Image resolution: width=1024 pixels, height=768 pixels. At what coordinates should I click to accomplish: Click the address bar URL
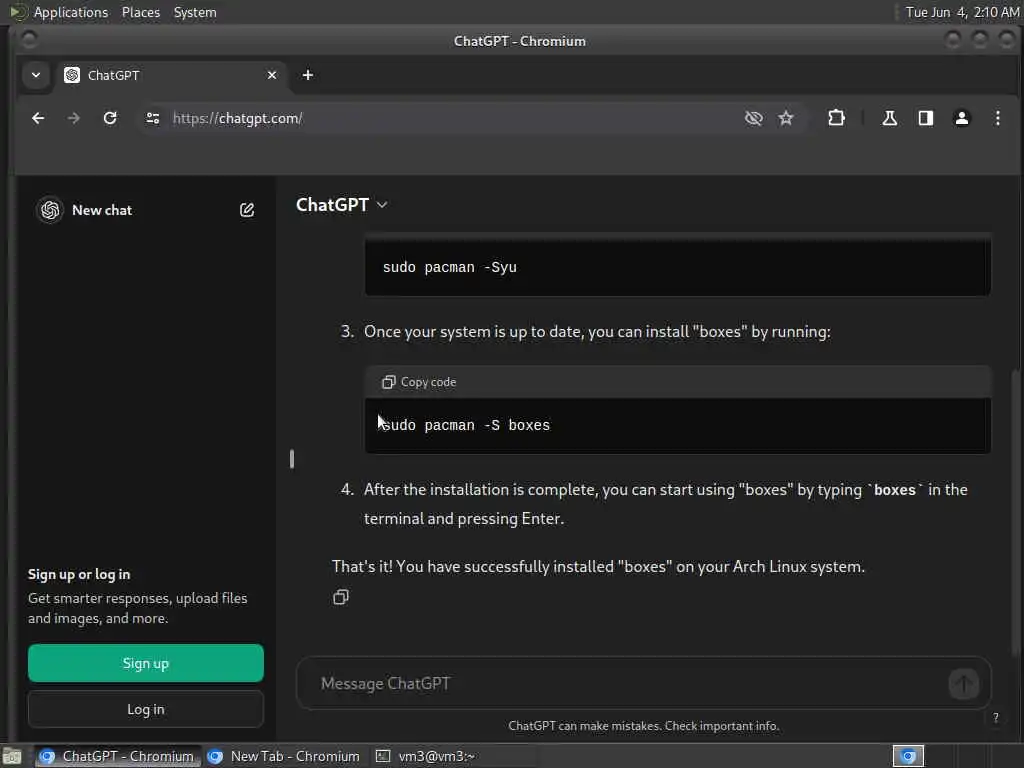(x=238, y=118)
